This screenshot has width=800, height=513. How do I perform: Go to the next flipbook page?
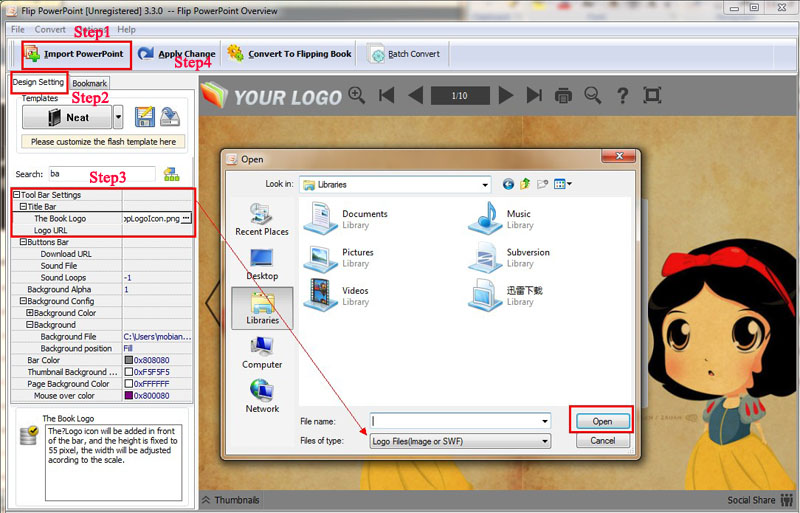(x=506, y=95)
